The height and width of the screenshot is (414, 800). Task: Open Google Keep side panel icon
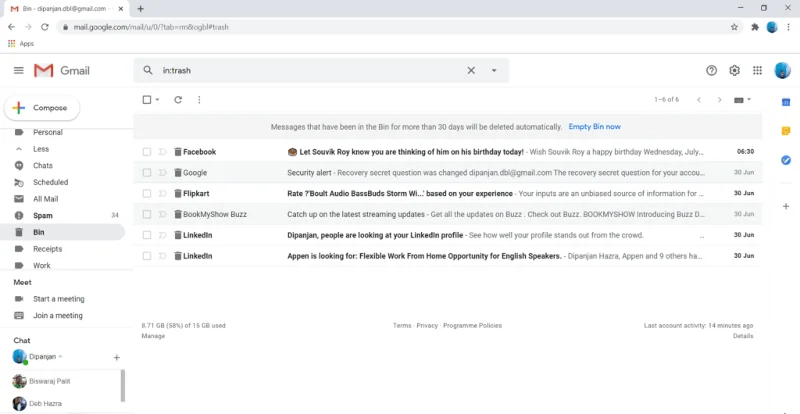click(786, 131)
